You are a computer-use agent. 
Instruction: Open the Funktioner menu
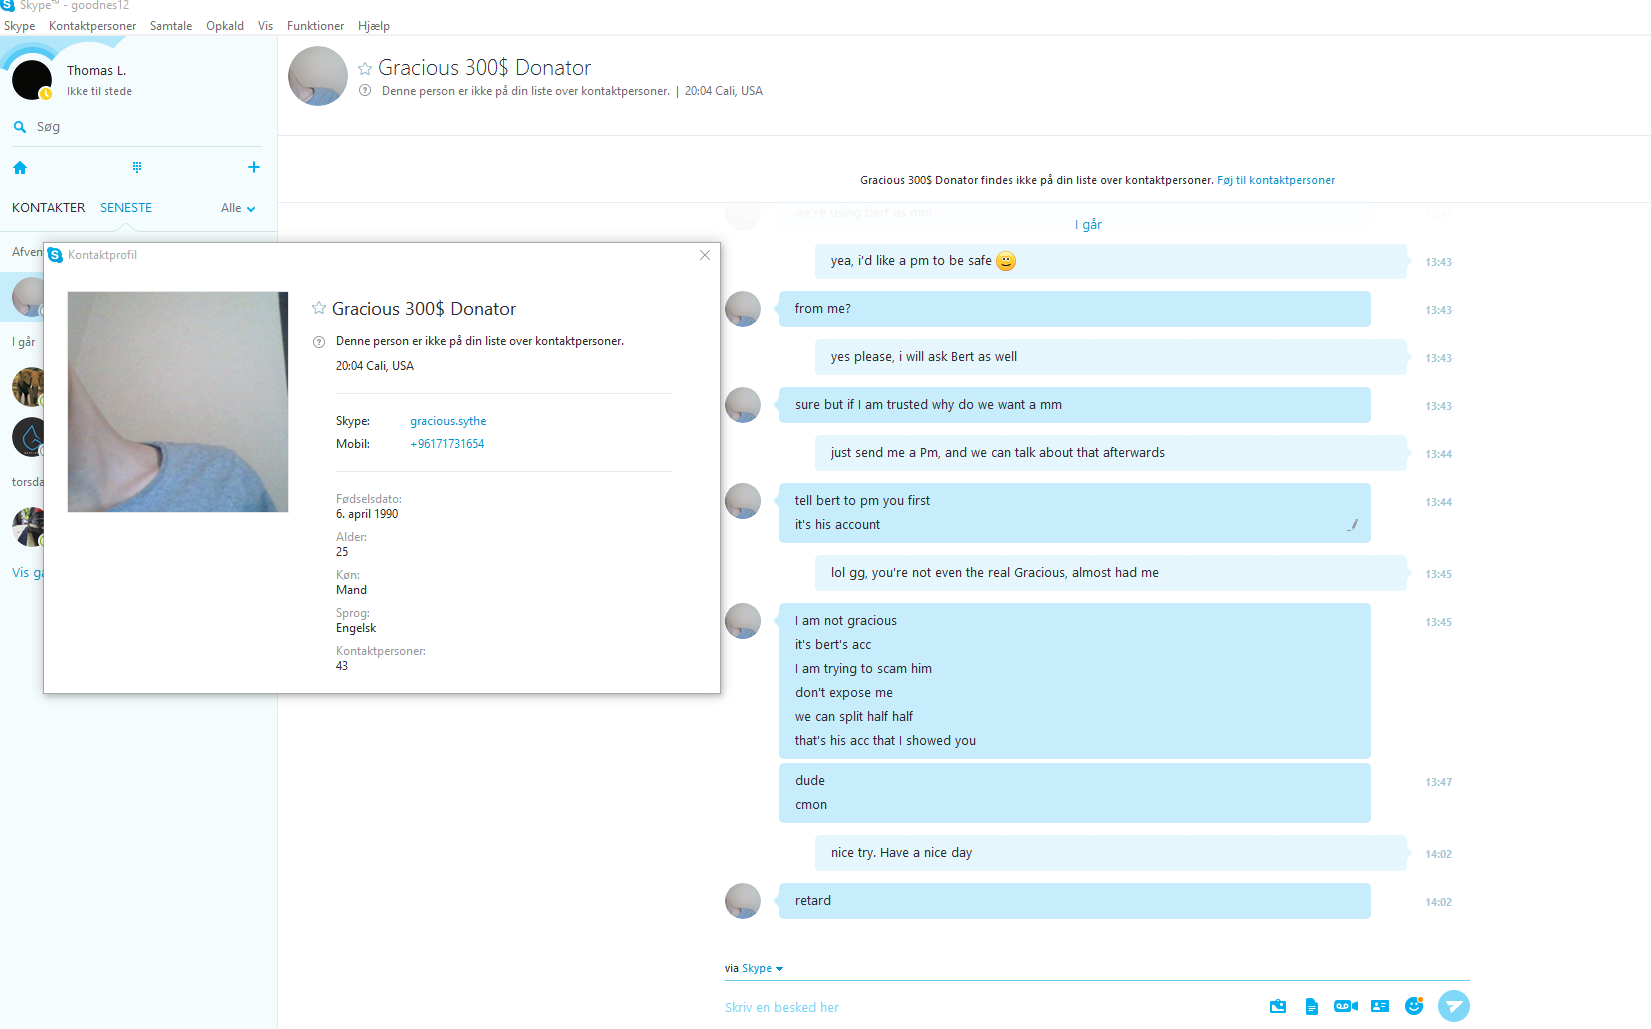point(315,26)
